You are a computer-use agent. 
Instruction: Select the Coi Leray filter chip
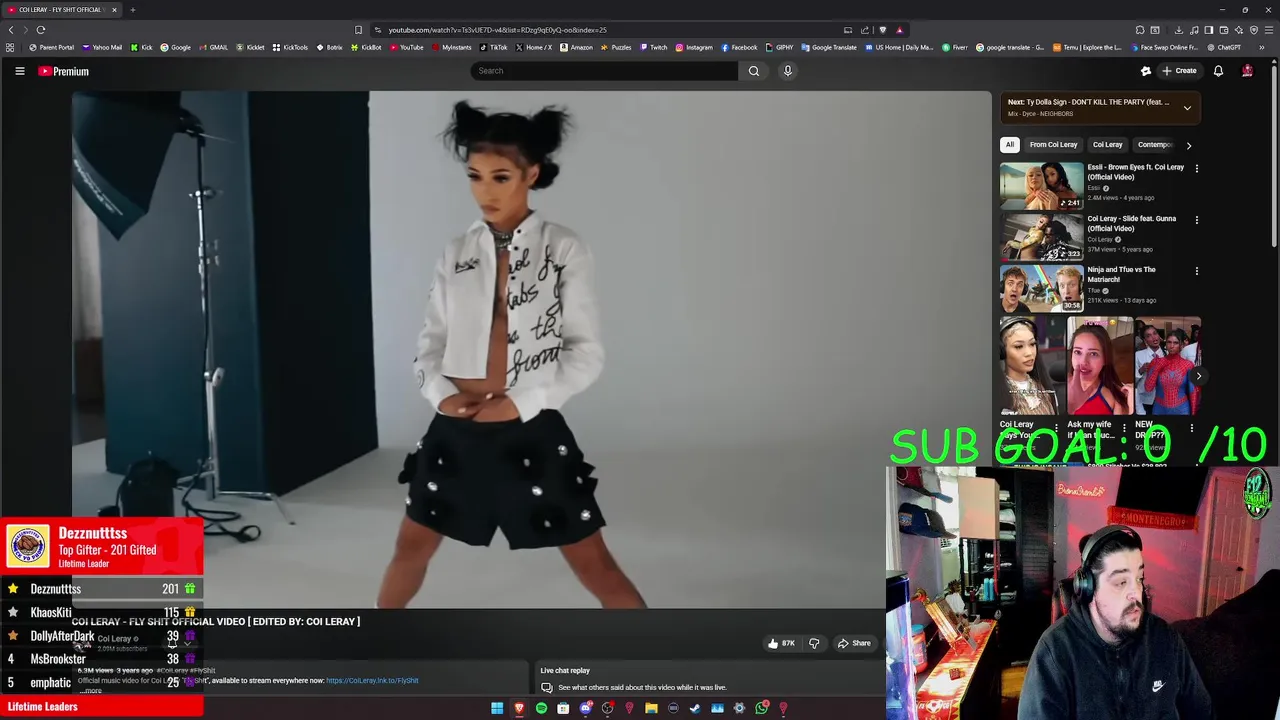1107,145
